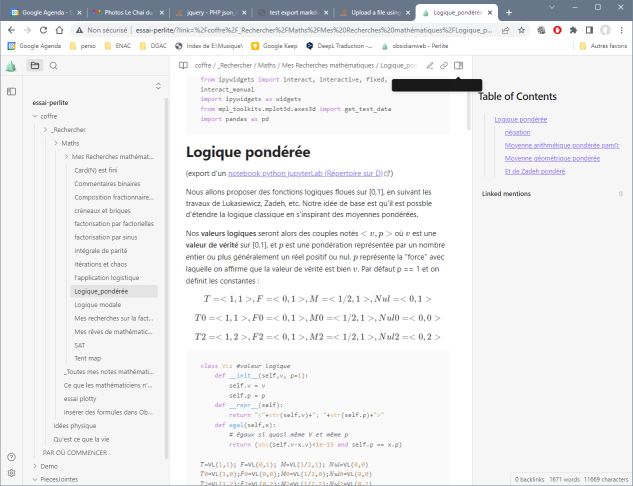Select the Logique_pondérée note
This screenshot has width=633, height=486.
click(114, 291)
